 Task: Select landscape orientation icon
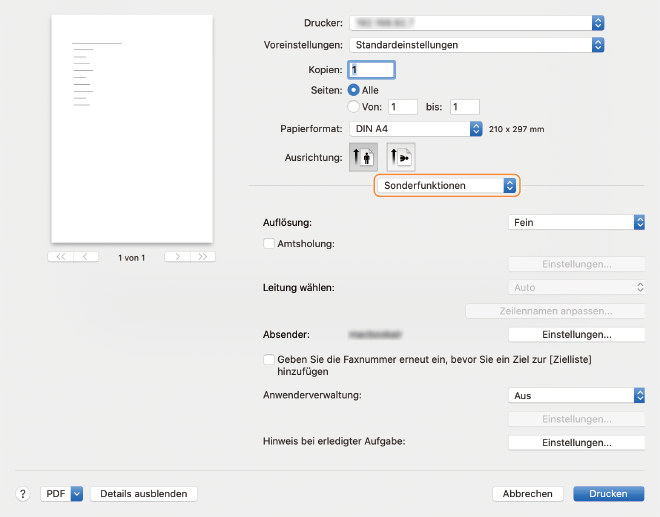[400, 156]
